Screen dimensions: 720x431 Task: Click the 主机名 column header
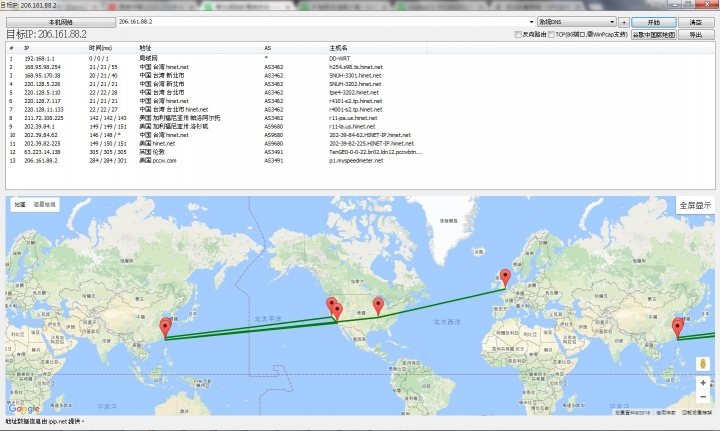(377, 48)
